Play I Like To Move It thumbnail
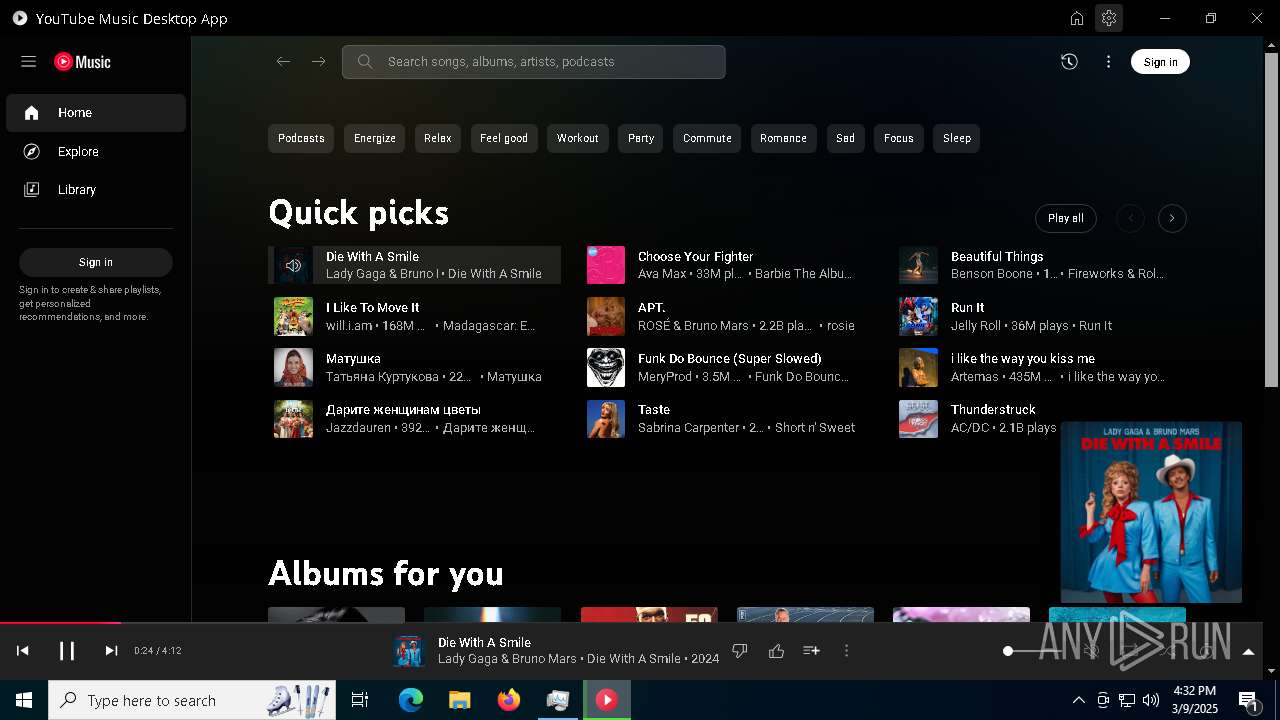Image resolution: width=1280 pixels, height=720 pixels. point(293,316)
